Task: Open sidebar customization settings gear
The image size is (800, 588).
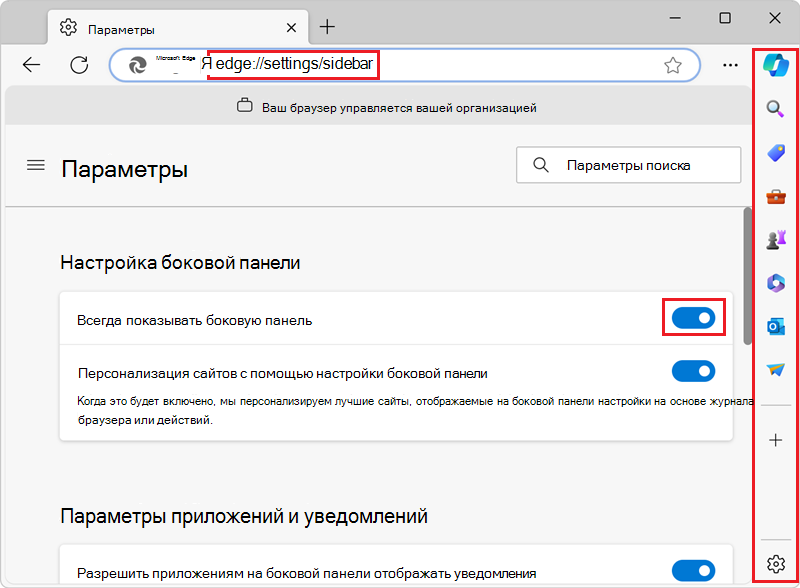Action: 775,565
